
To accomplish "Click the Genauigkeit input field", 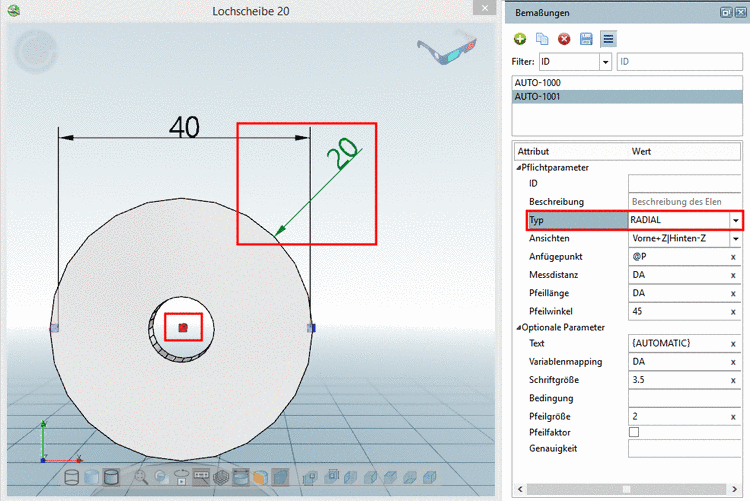I will coord(684,449).
